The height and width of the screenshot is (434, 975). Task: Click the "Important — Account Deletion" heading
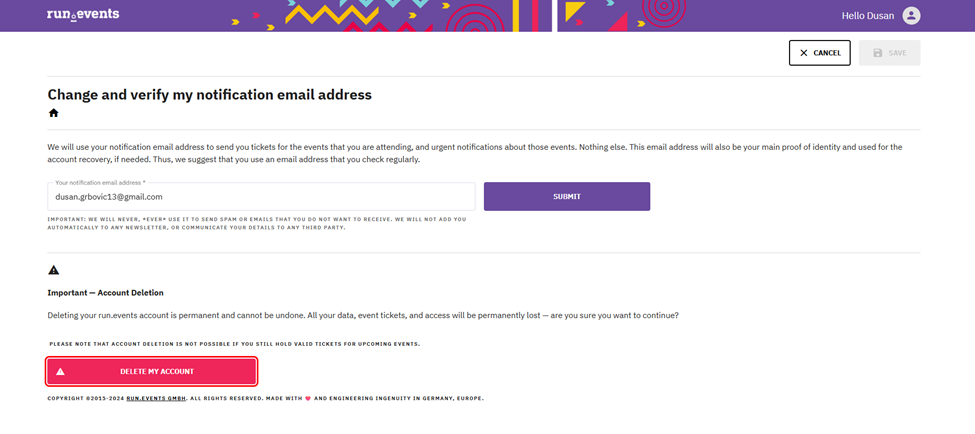click(105, 293)
